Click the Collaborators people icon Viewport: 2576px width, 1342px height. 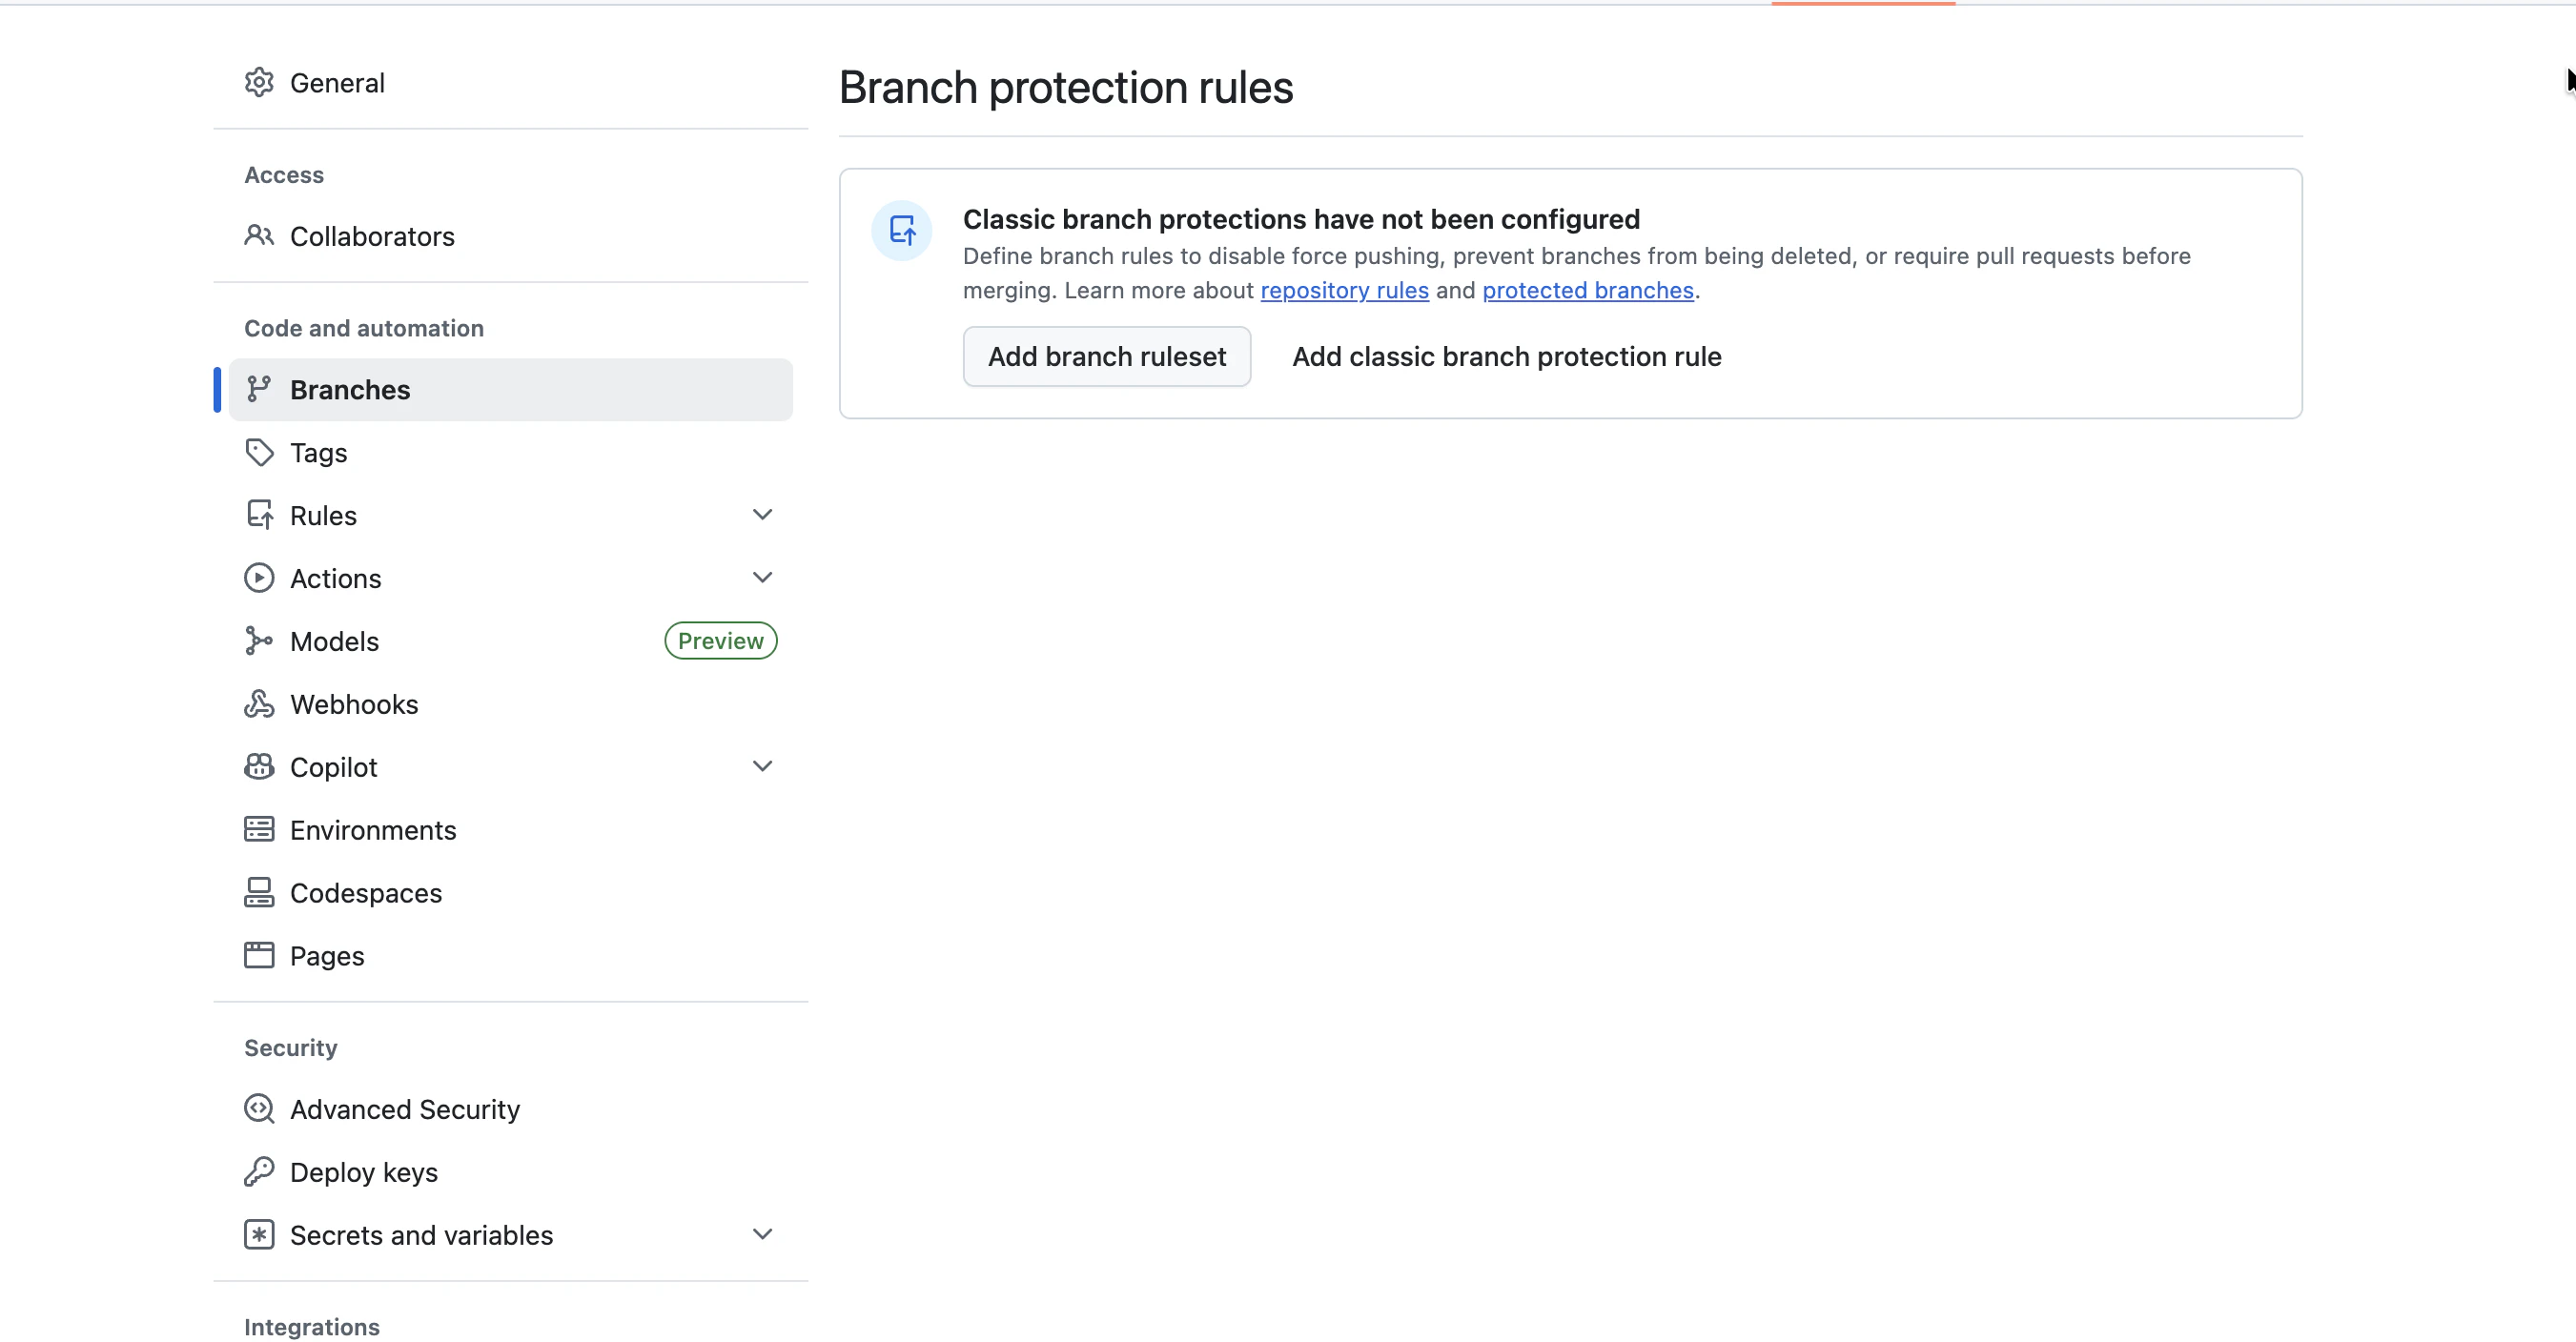[x=259, y=236]
